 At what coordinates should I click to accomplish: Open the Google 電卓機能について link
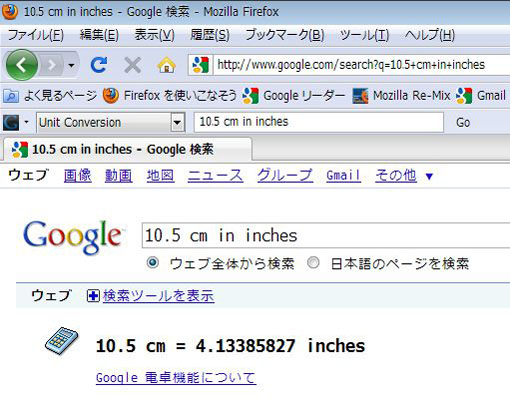(x=176, y=378)
